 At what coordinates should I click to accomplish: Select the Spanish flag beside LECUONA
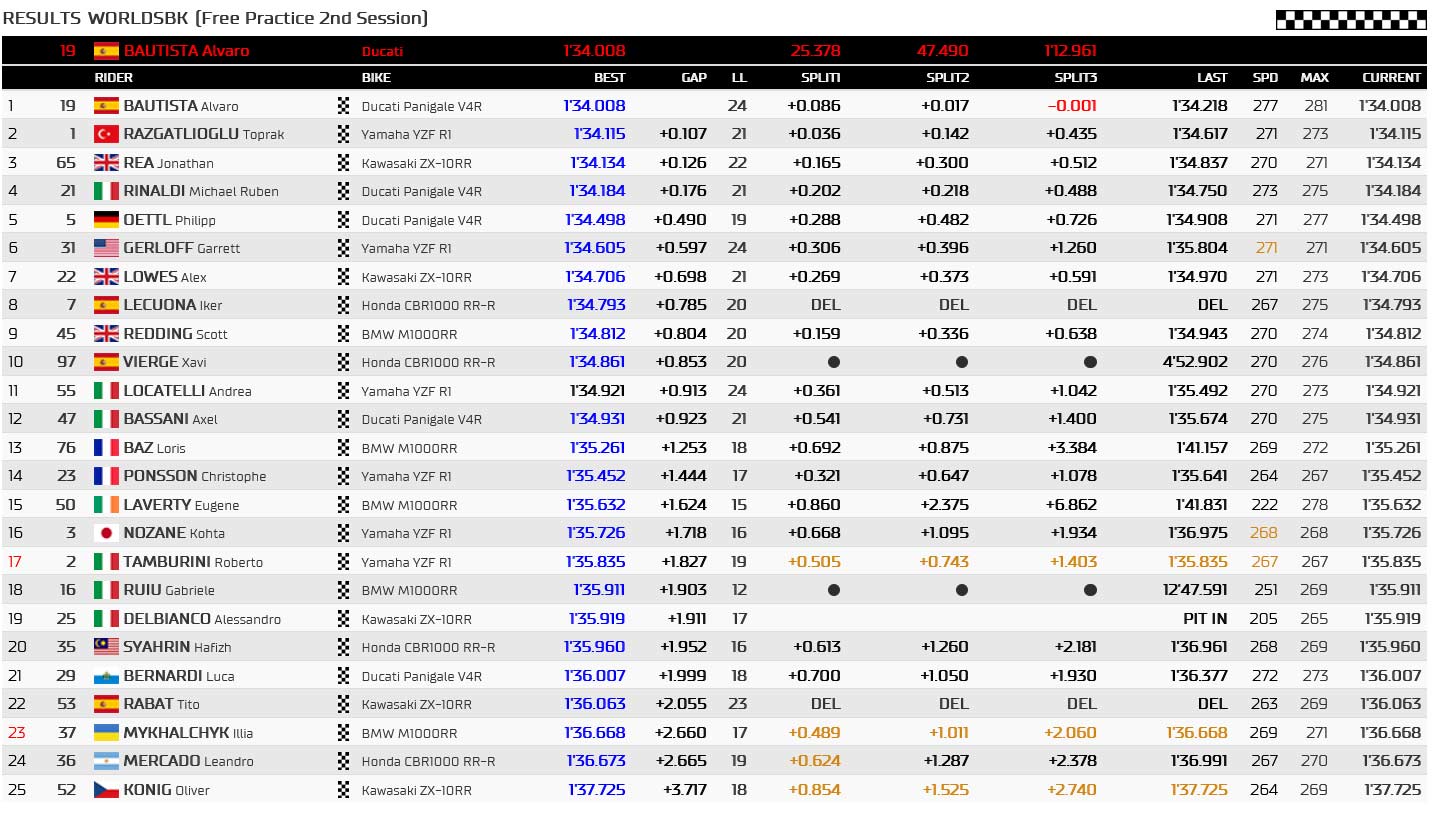[x=106, y=305]
